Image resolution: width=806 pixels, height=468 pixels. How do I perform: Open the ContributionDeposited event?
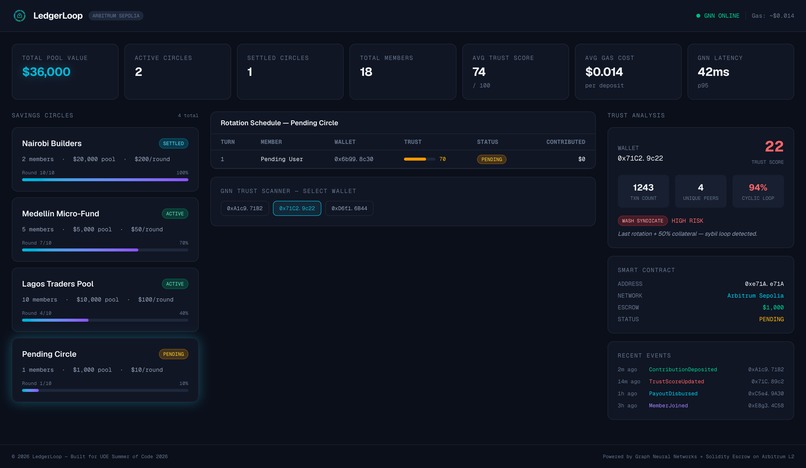(x=683, y=370)
